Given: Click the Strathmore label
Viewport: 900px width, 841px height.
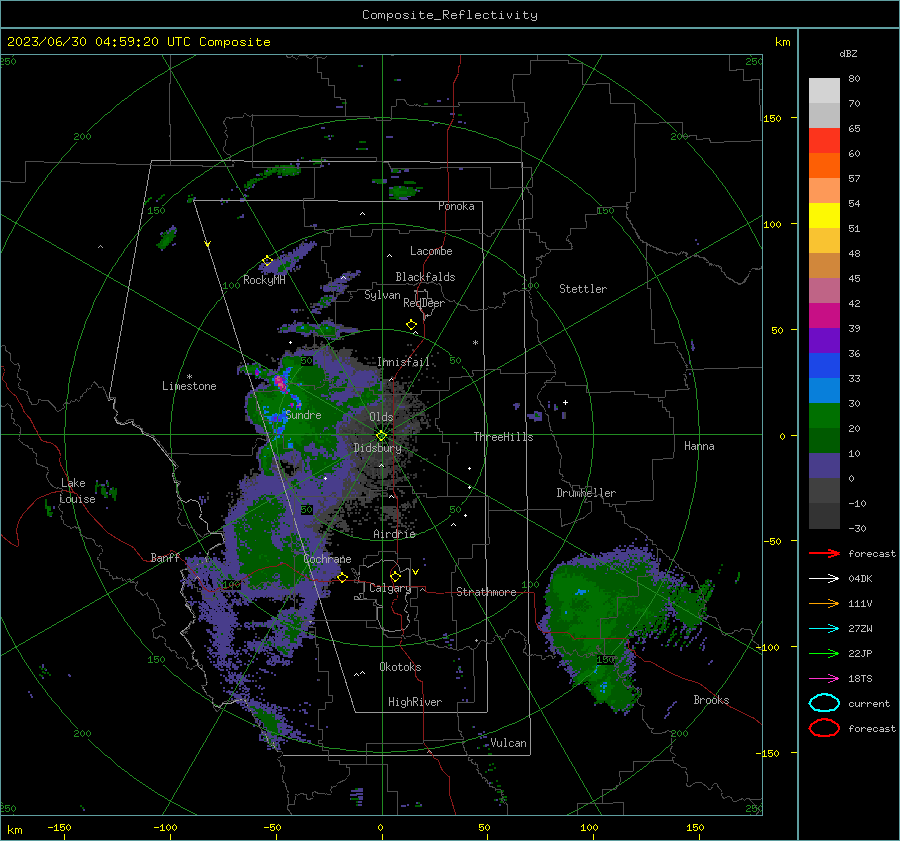Looking at the screenshot, I should click(486, 592).
